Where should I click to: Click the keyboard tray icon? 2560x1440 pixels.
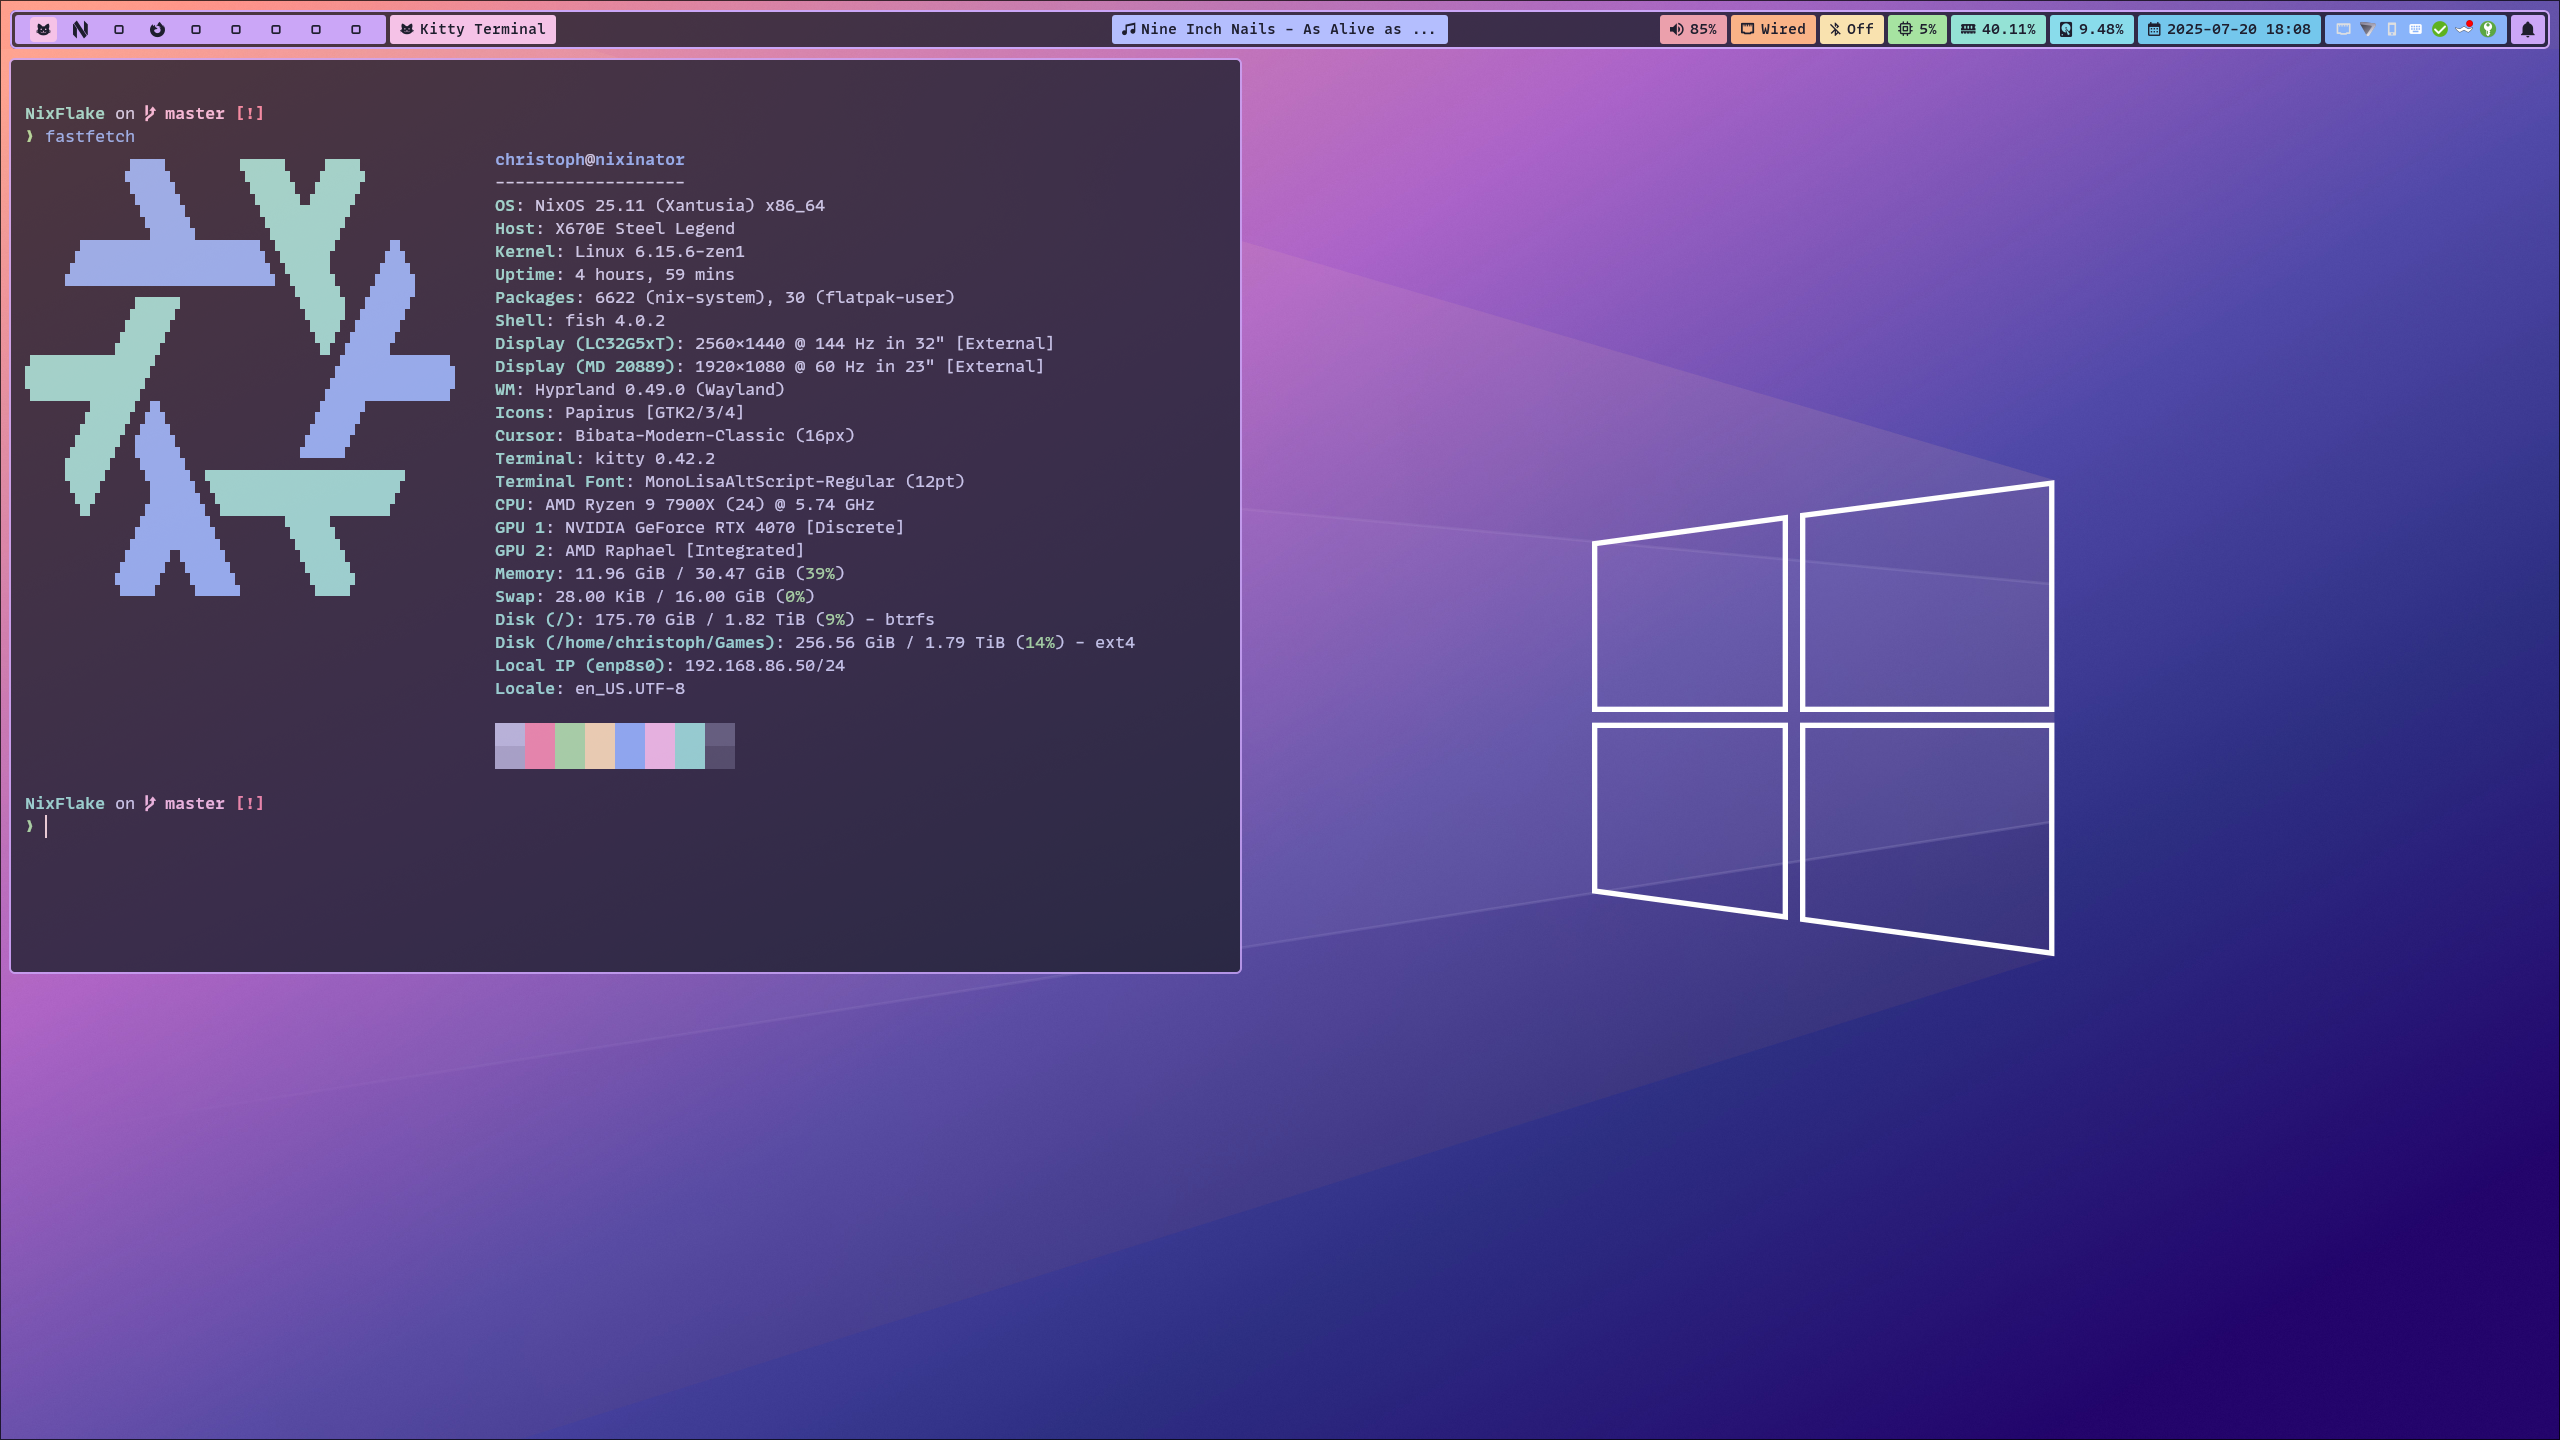[x=2415, y=29]
